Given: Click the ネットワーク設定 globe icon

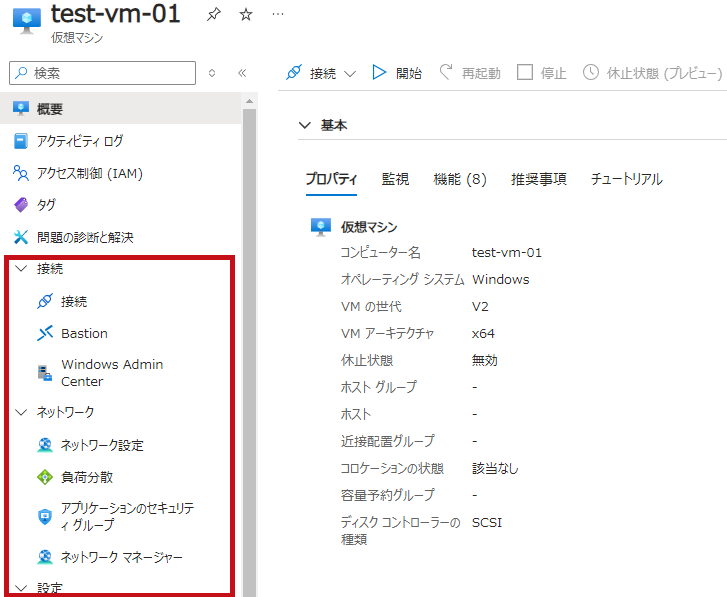Looking at the screenshot, I should [45, 445].
